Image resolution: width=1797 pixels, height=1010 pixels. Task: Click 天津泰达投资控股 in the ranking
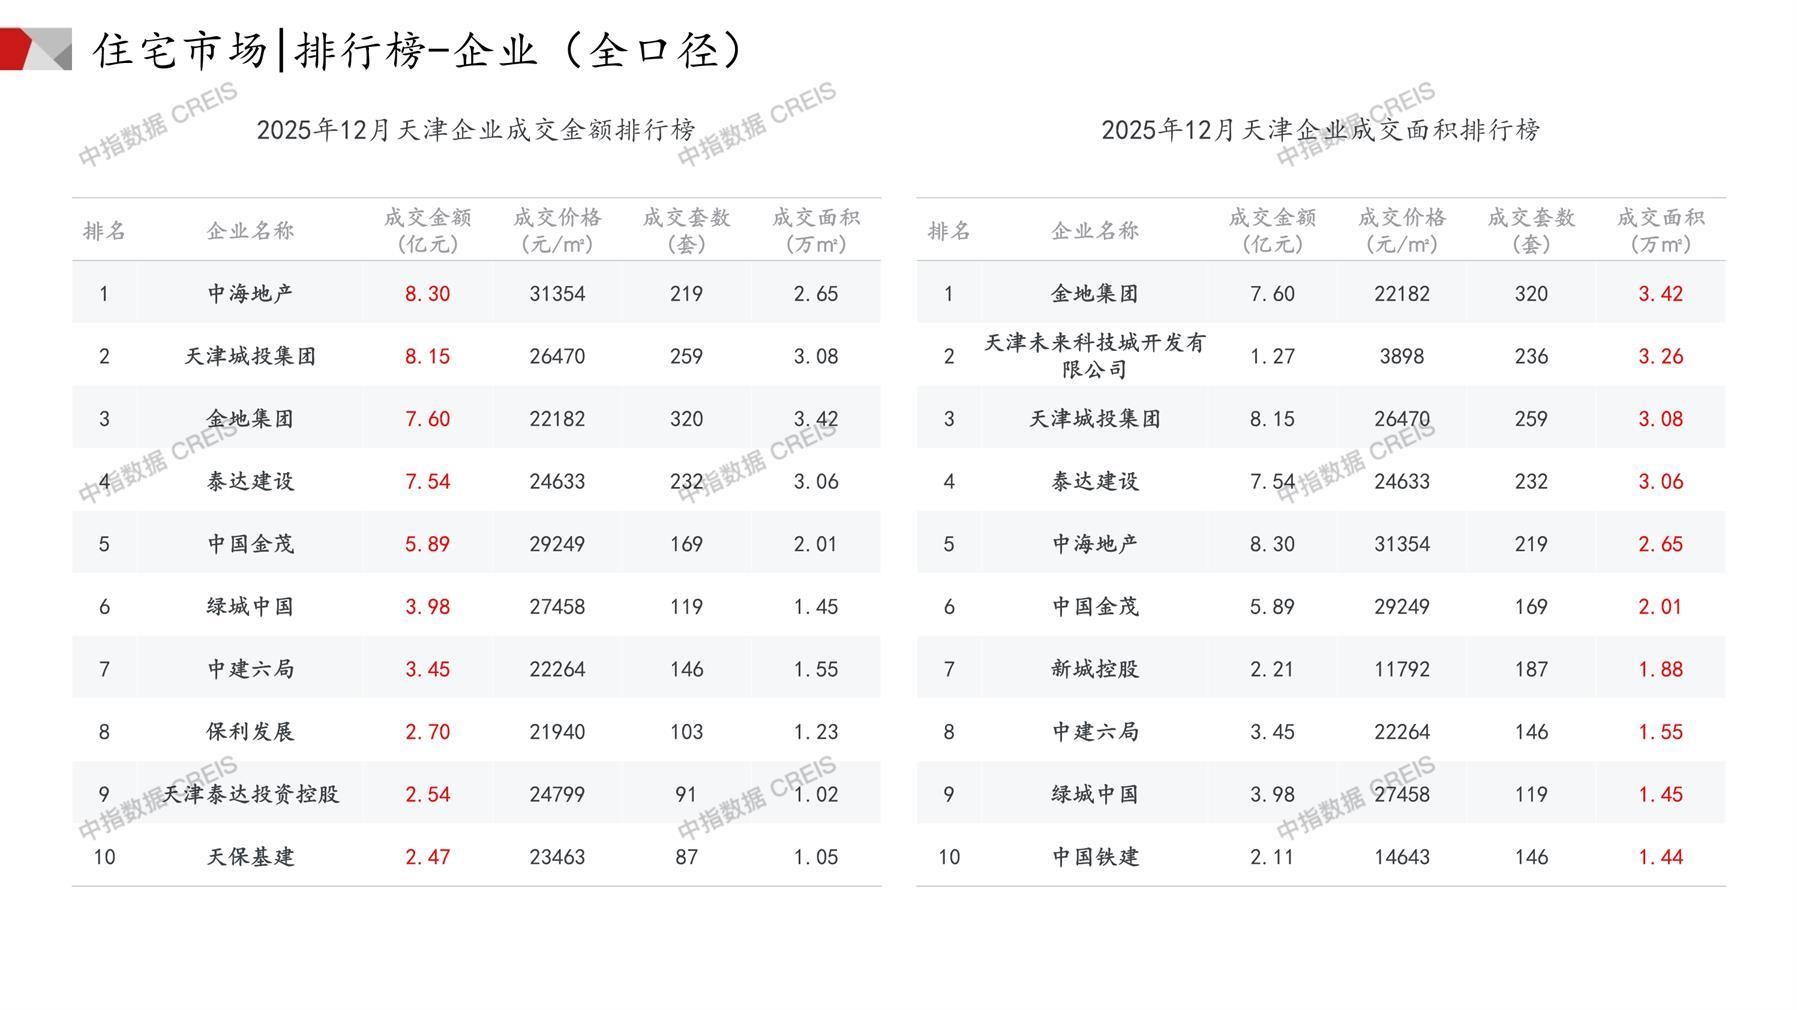pos(250,795)
